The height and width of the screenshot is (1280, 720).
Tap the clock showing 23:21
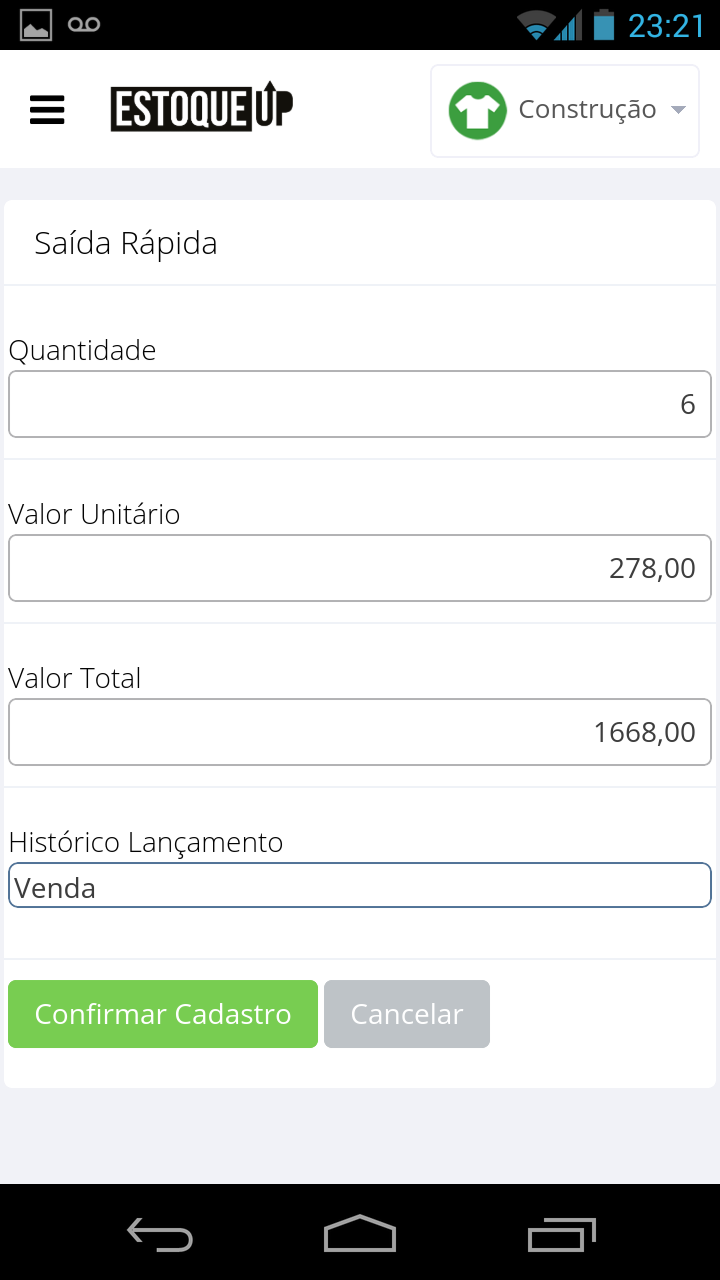point(667,25)
